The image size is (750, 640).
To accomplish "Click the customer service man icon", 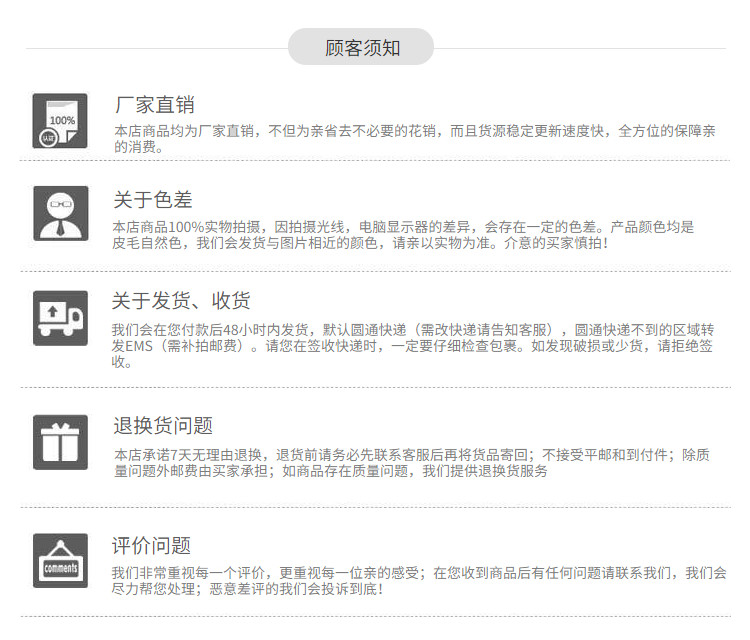I will (60, 213).
